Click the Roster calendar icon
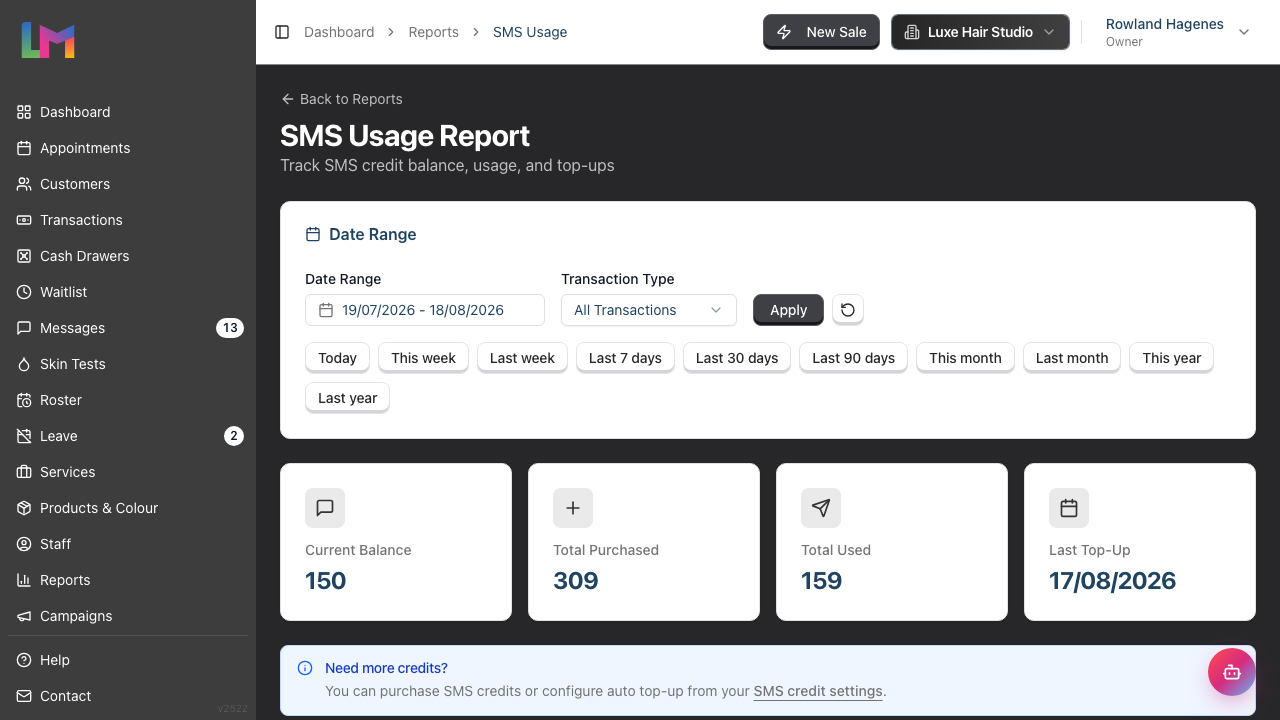This screenshot has width=1280, height=720. coord(24,400)
